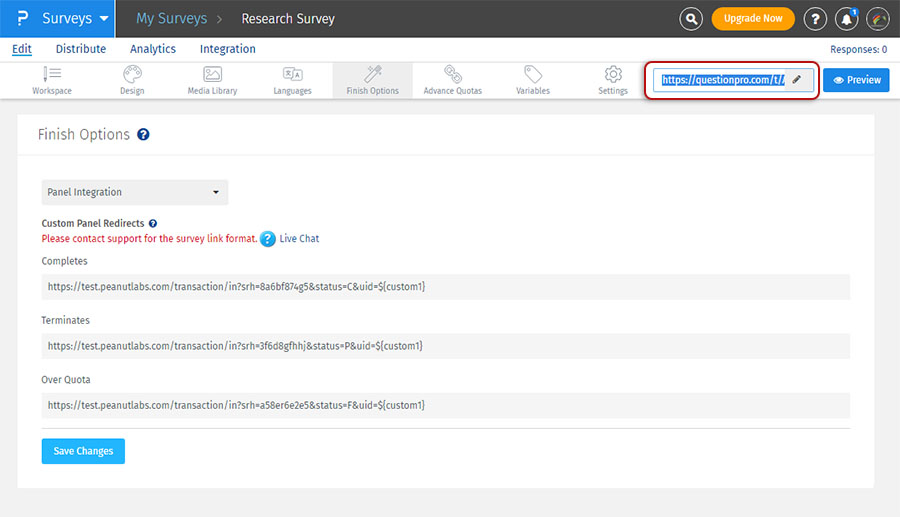Click the Completes redirect URL field
900x517 pixels.
445,287
